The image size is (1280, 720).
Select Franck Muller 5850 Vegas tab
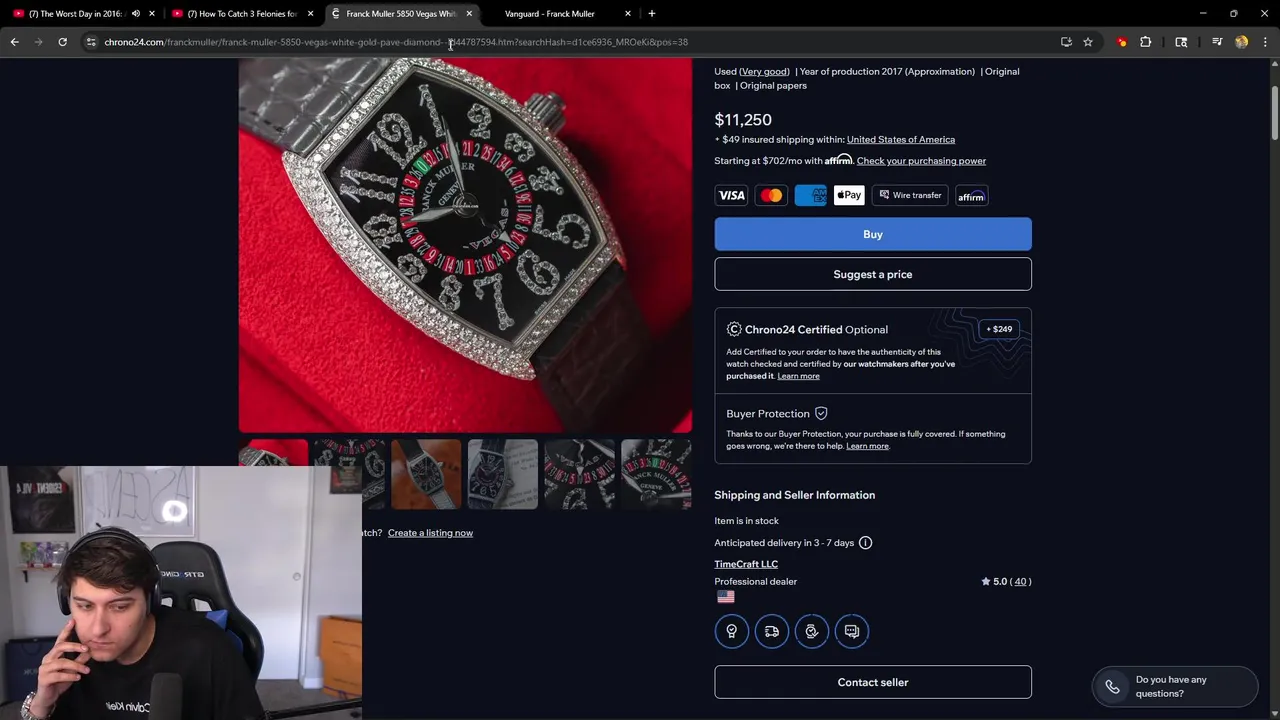400,14
